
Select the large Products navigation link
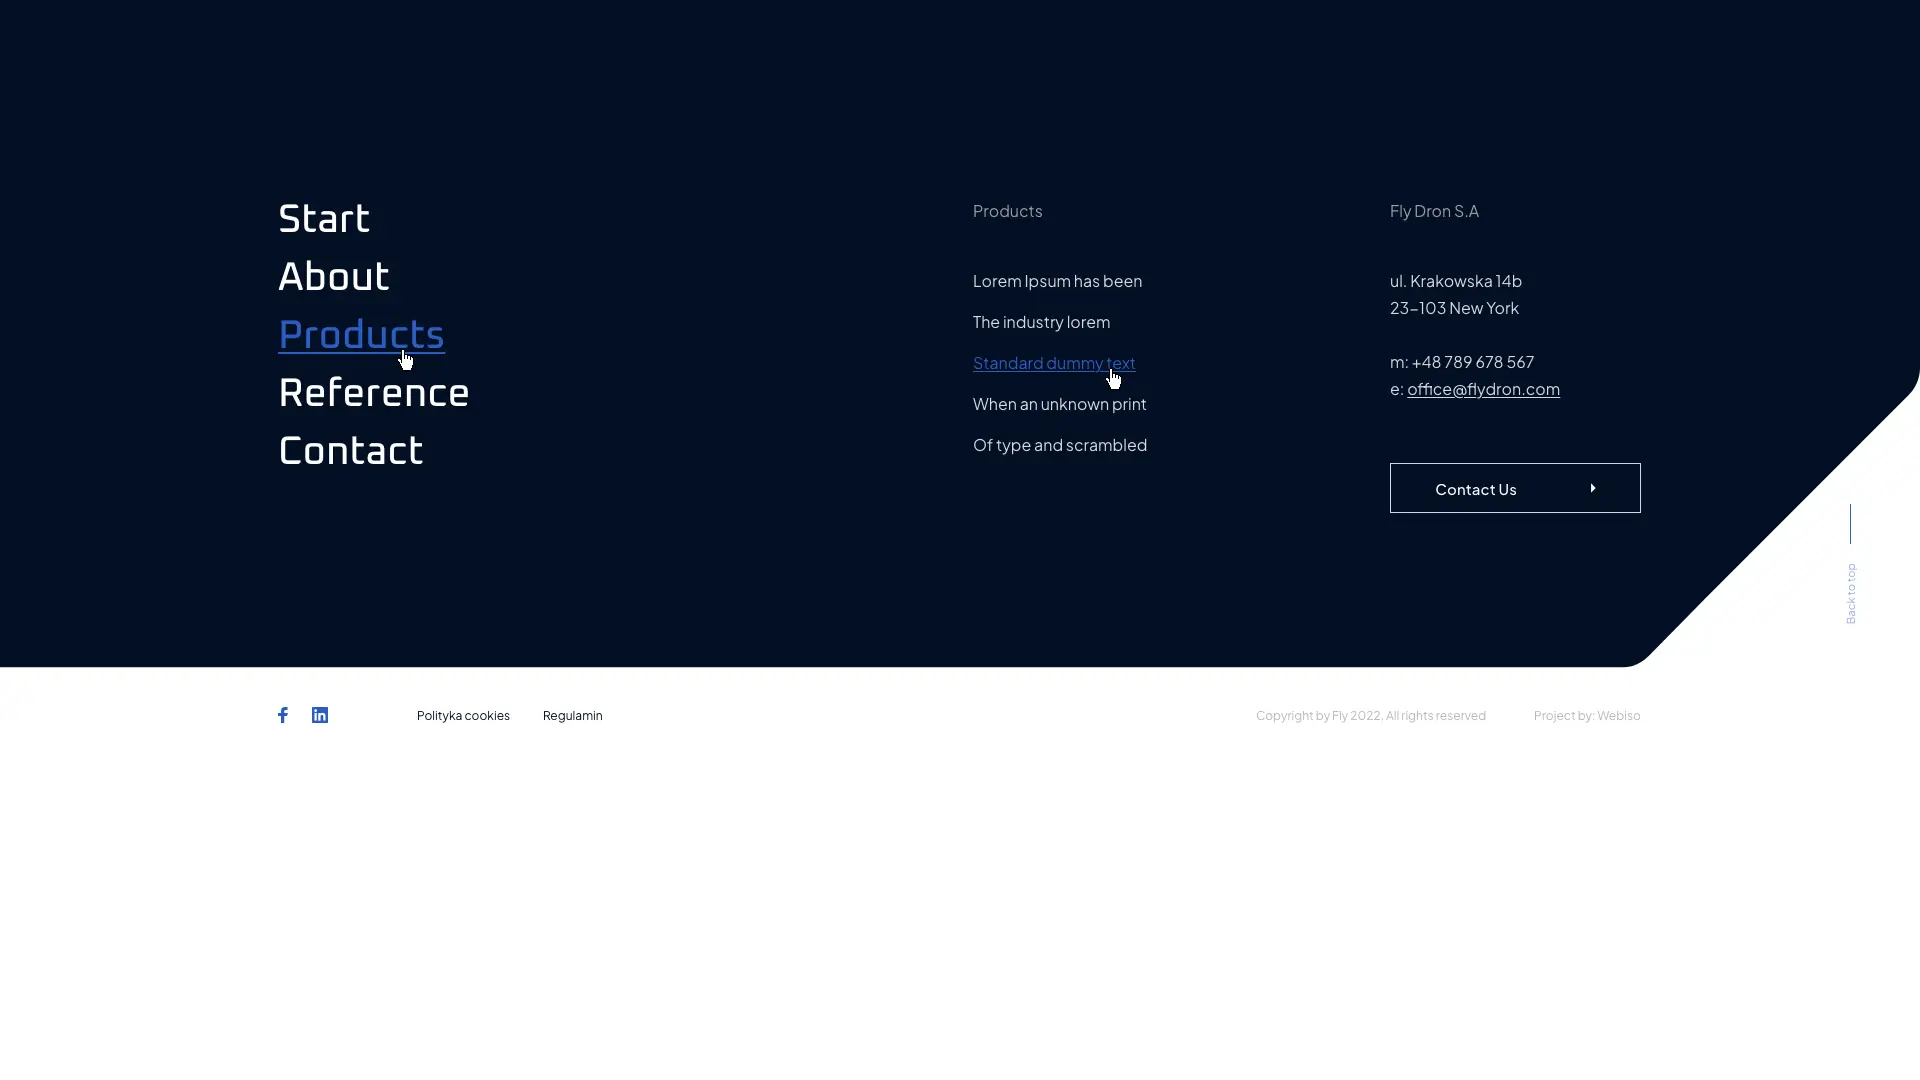[361, 335]
